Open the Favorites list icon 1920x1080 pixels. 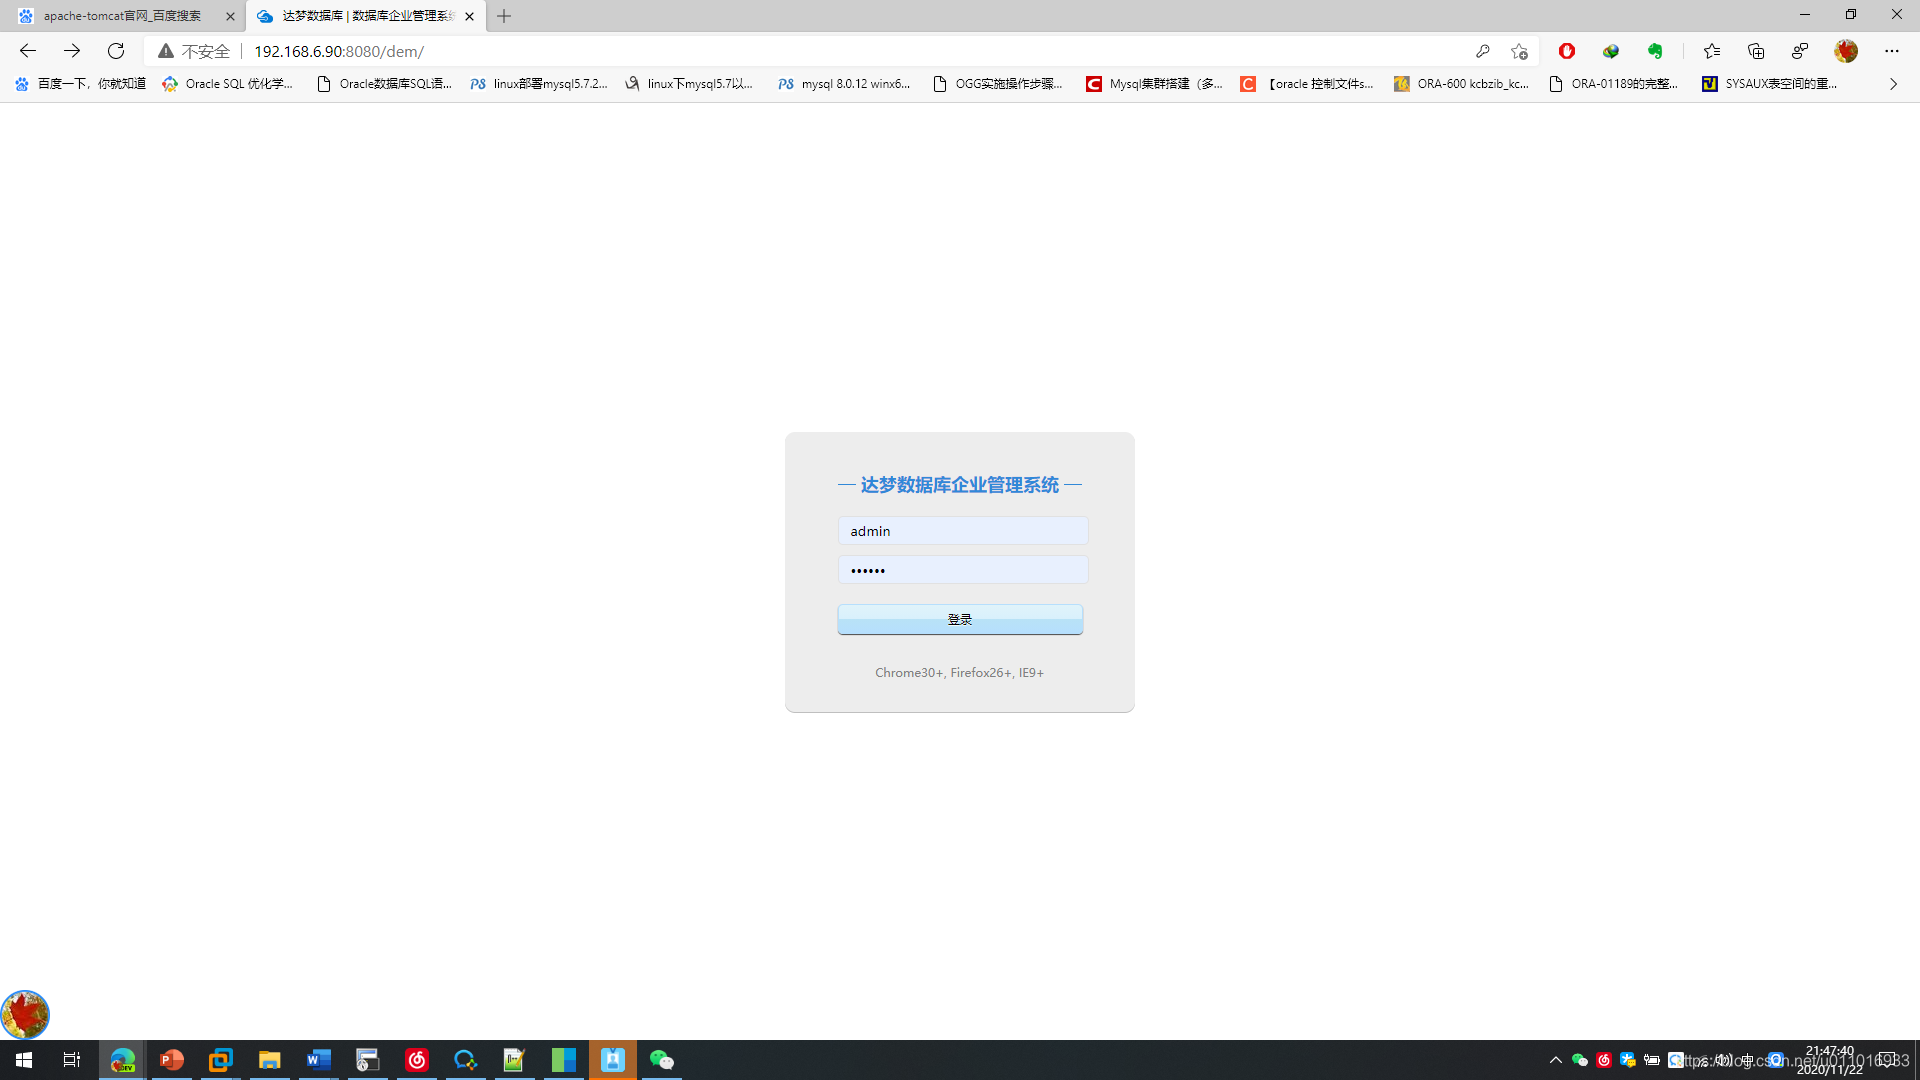(x=1712, y=51)
